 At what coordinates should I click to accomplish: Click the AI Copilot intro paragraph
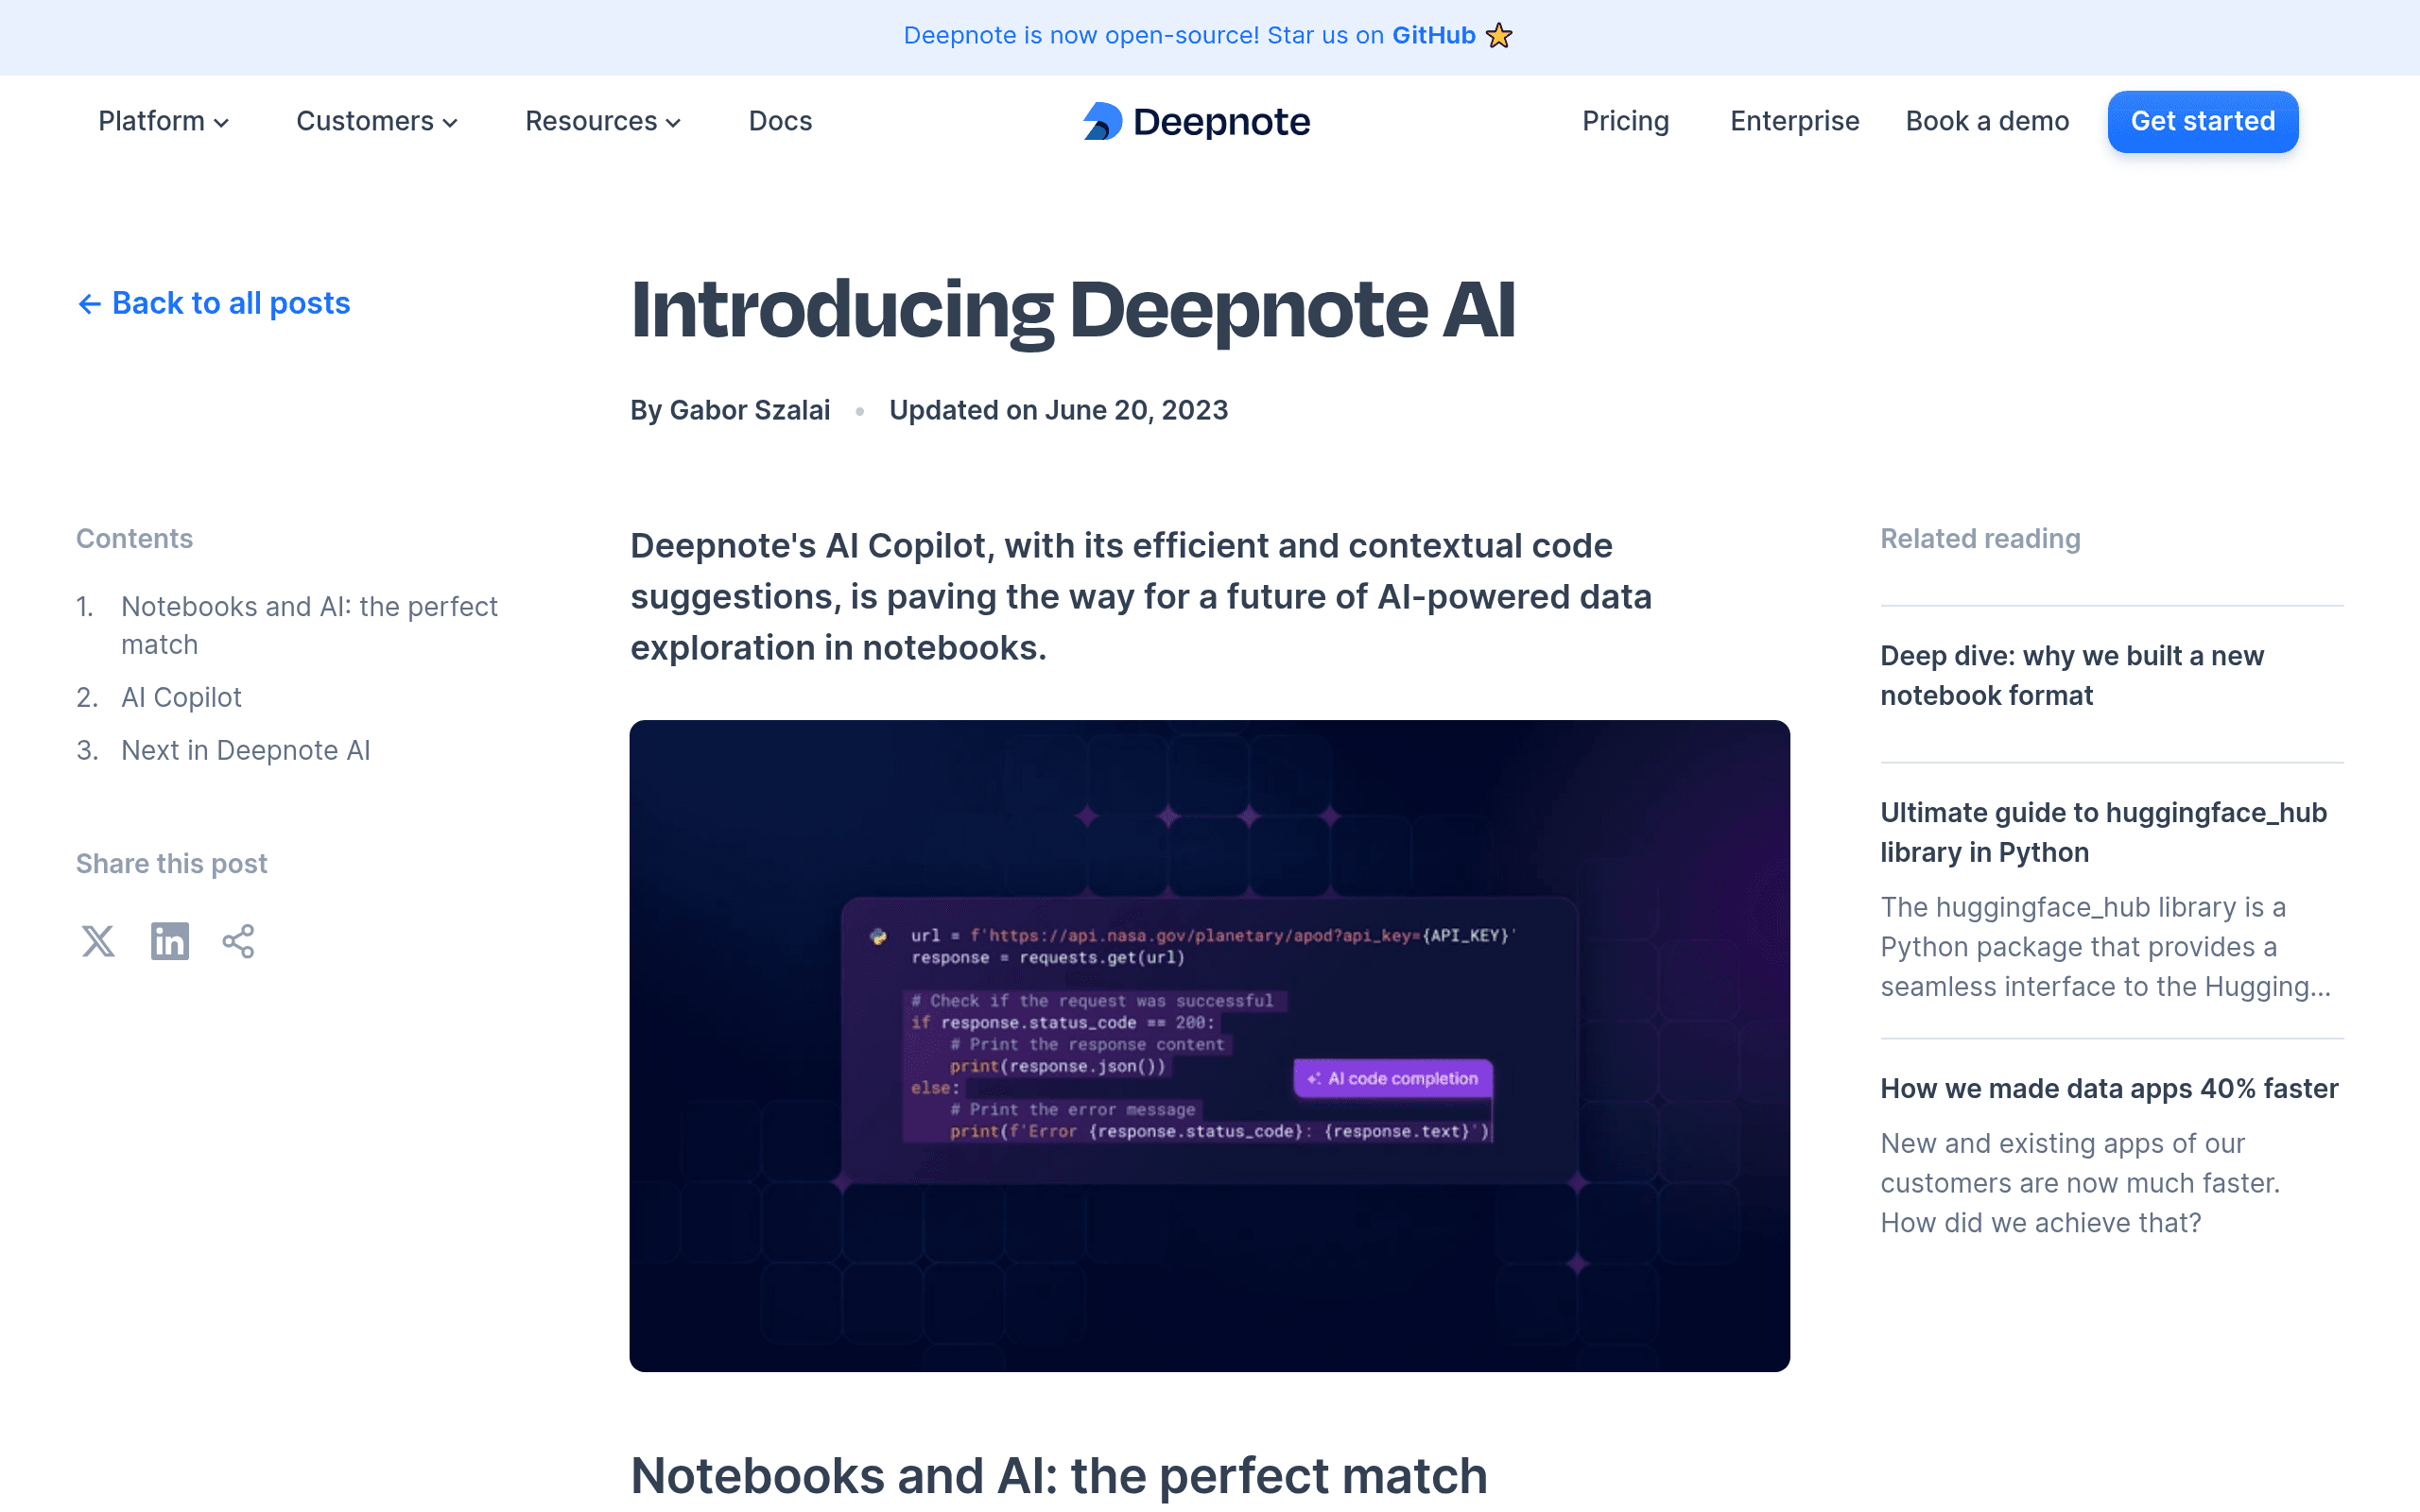[1140, 597]
